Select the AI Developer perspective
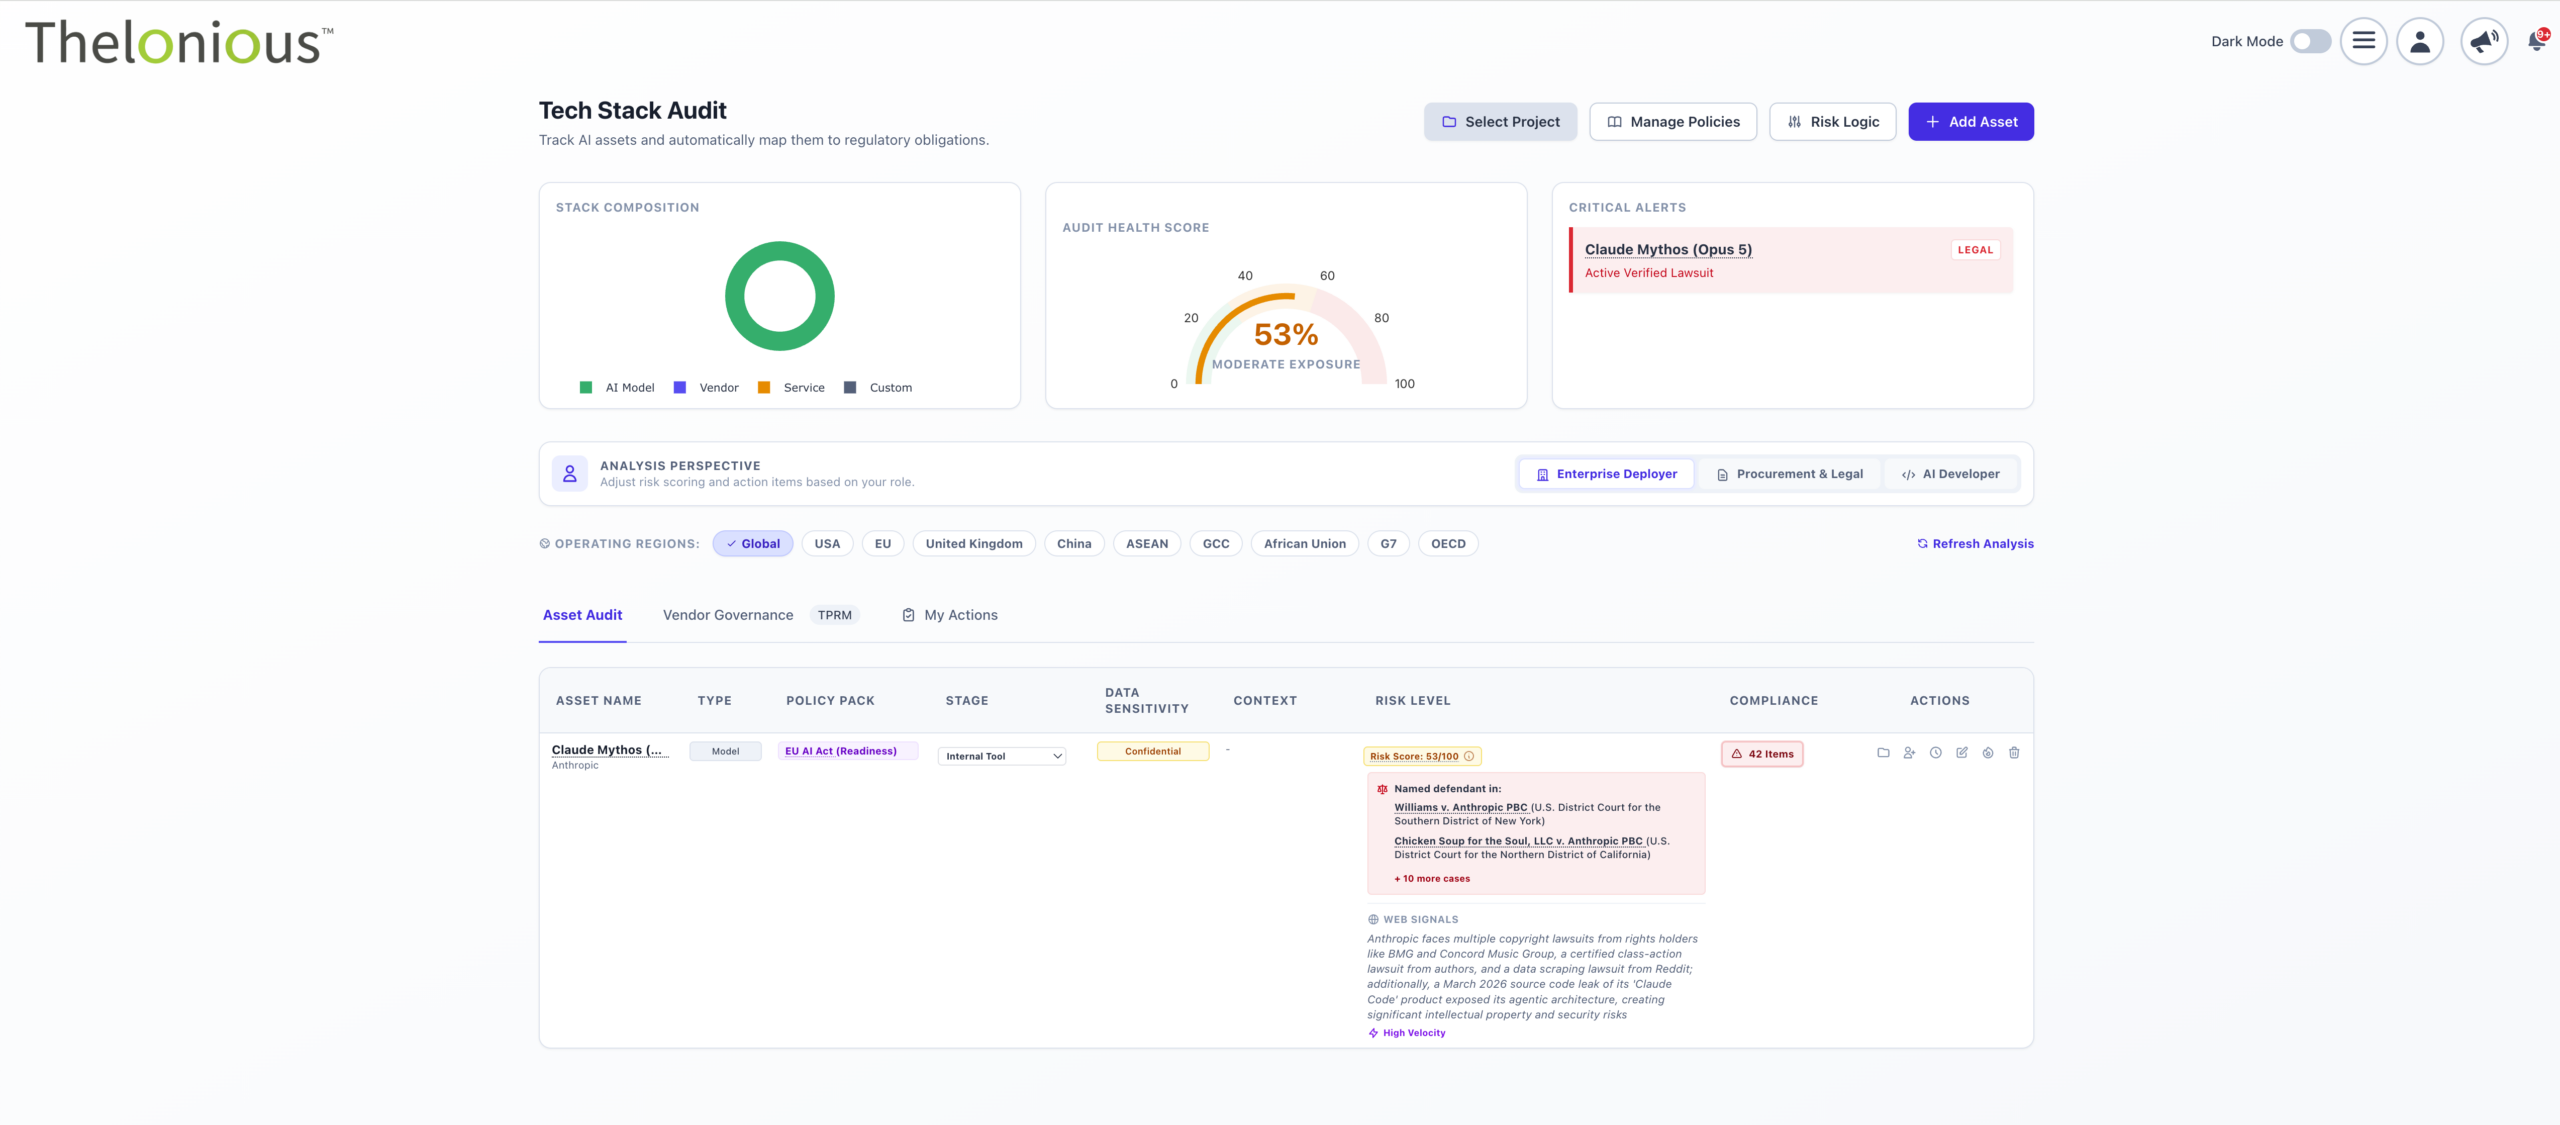This screenshot has width=2560, height=1125. (1950, 474)
